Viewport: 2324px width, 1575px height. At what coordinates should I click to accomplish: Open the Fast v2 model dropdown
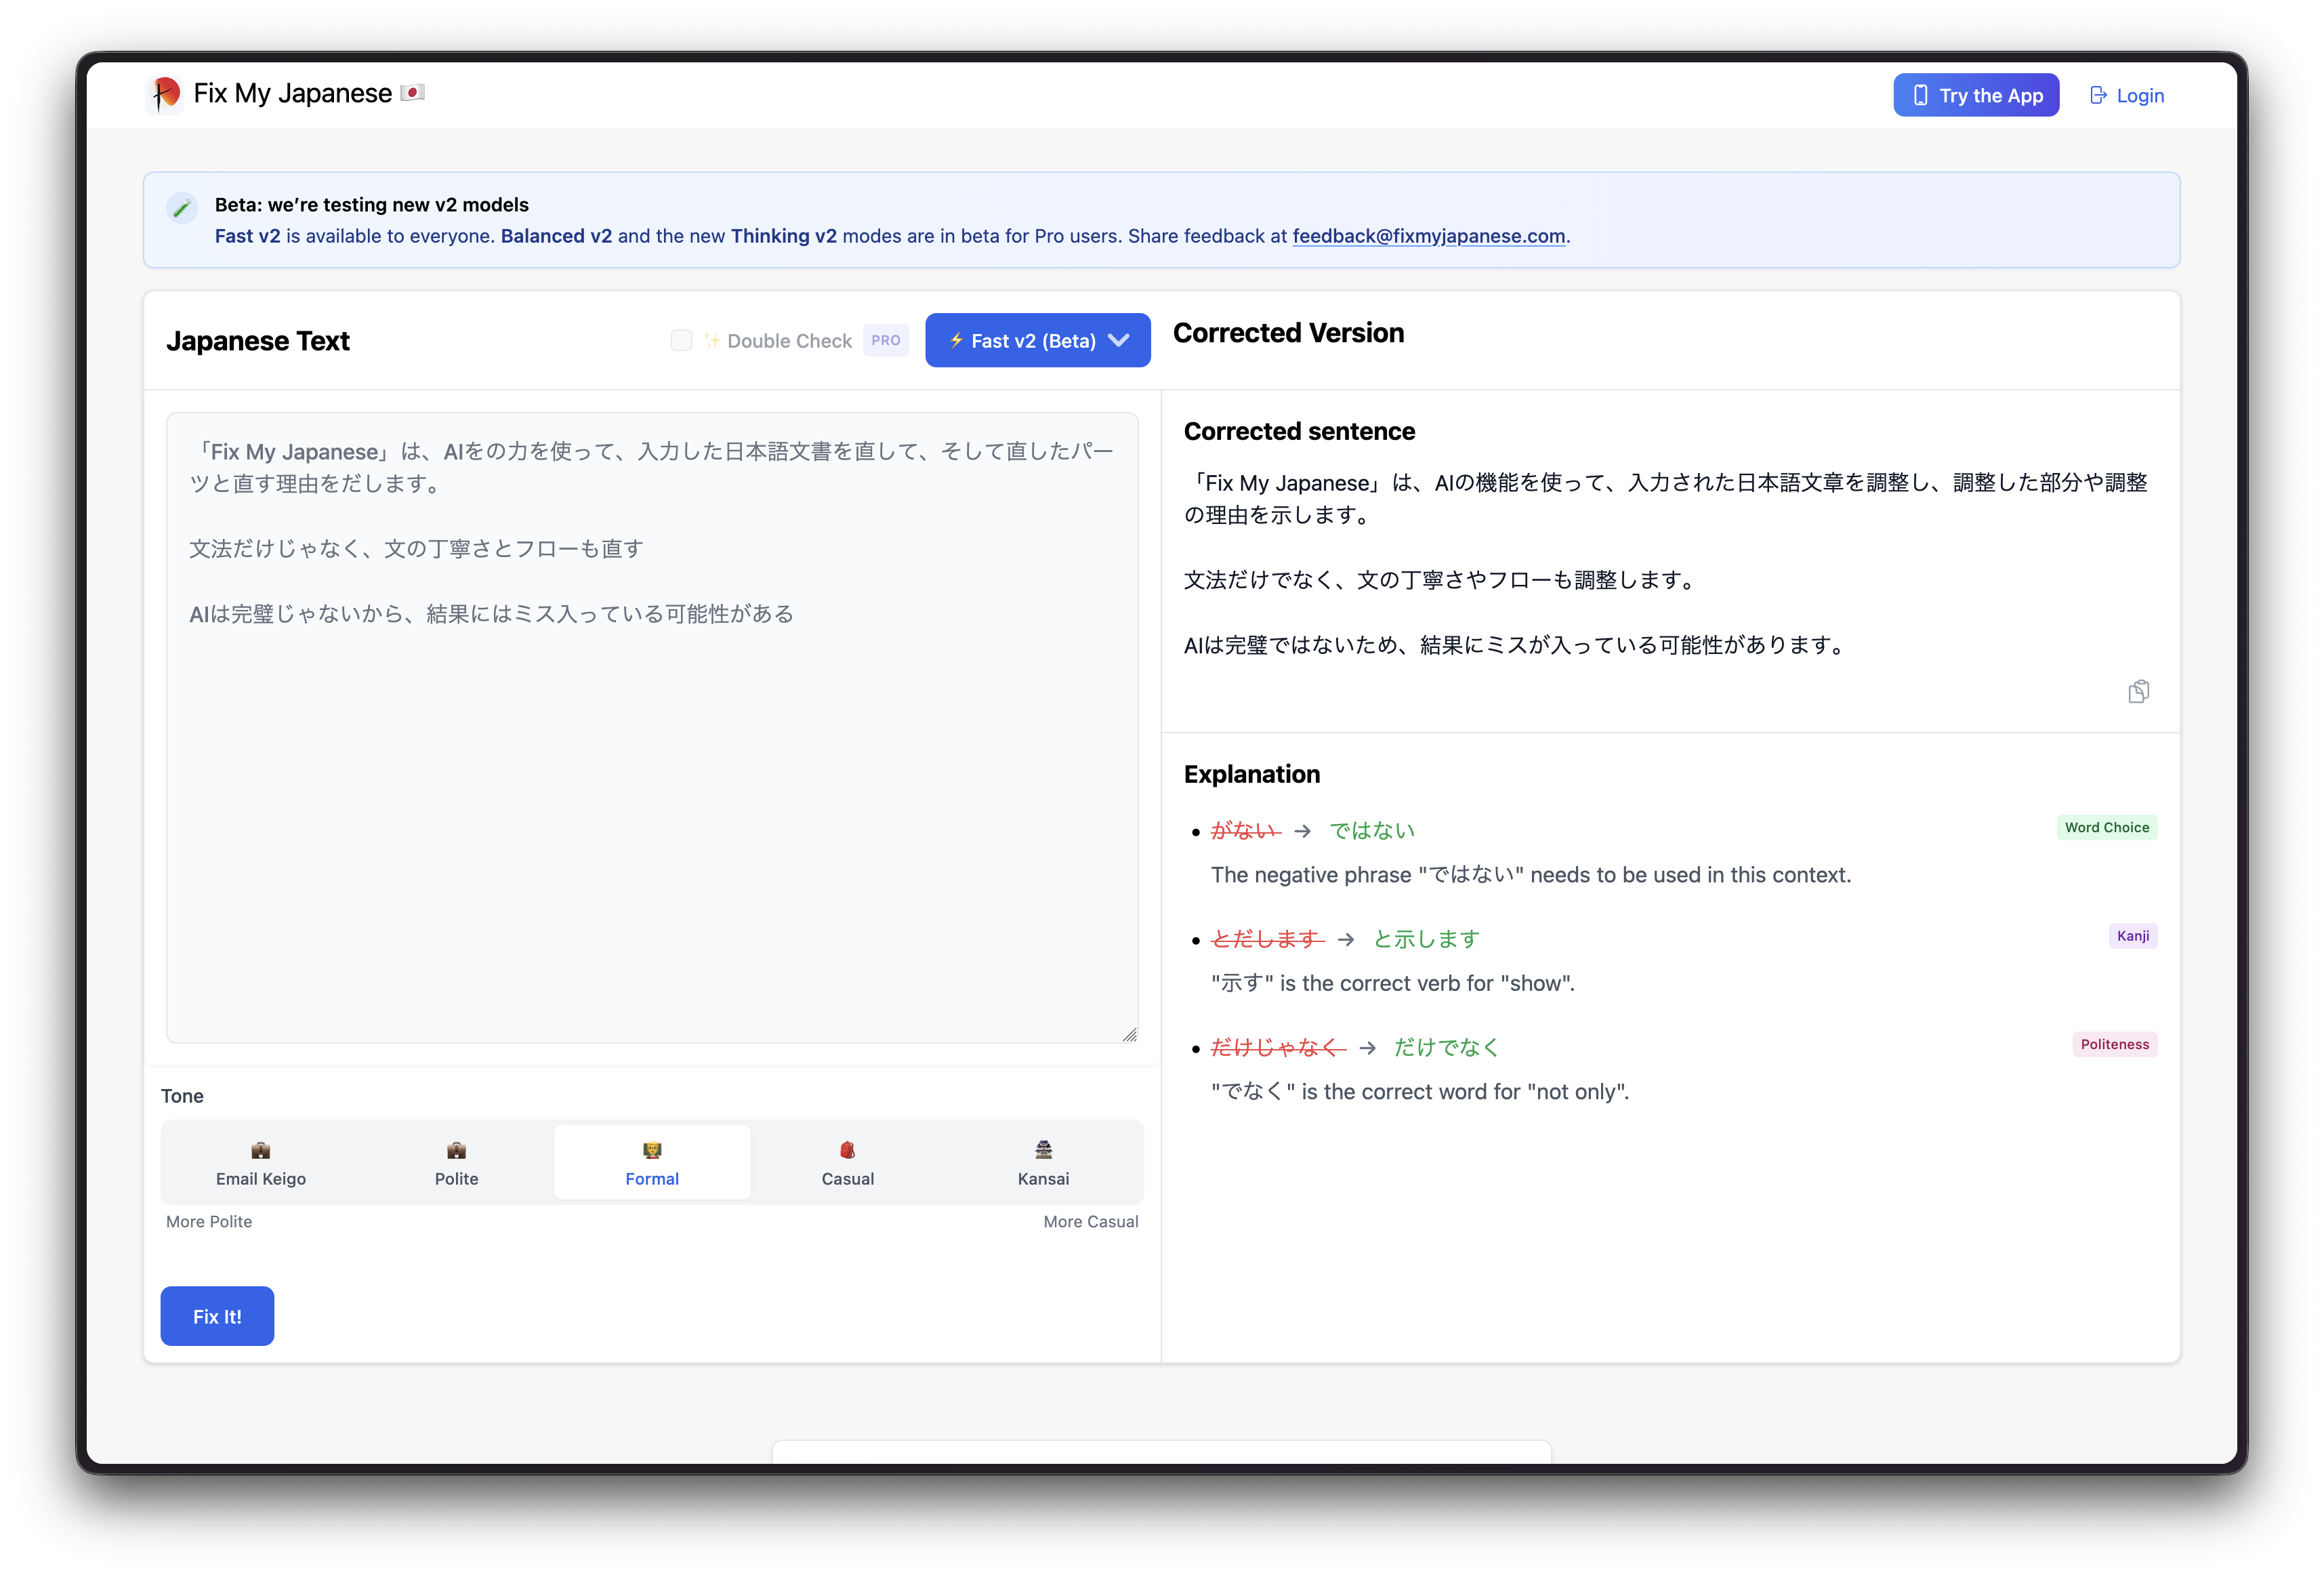click(x=1037, y=340)
